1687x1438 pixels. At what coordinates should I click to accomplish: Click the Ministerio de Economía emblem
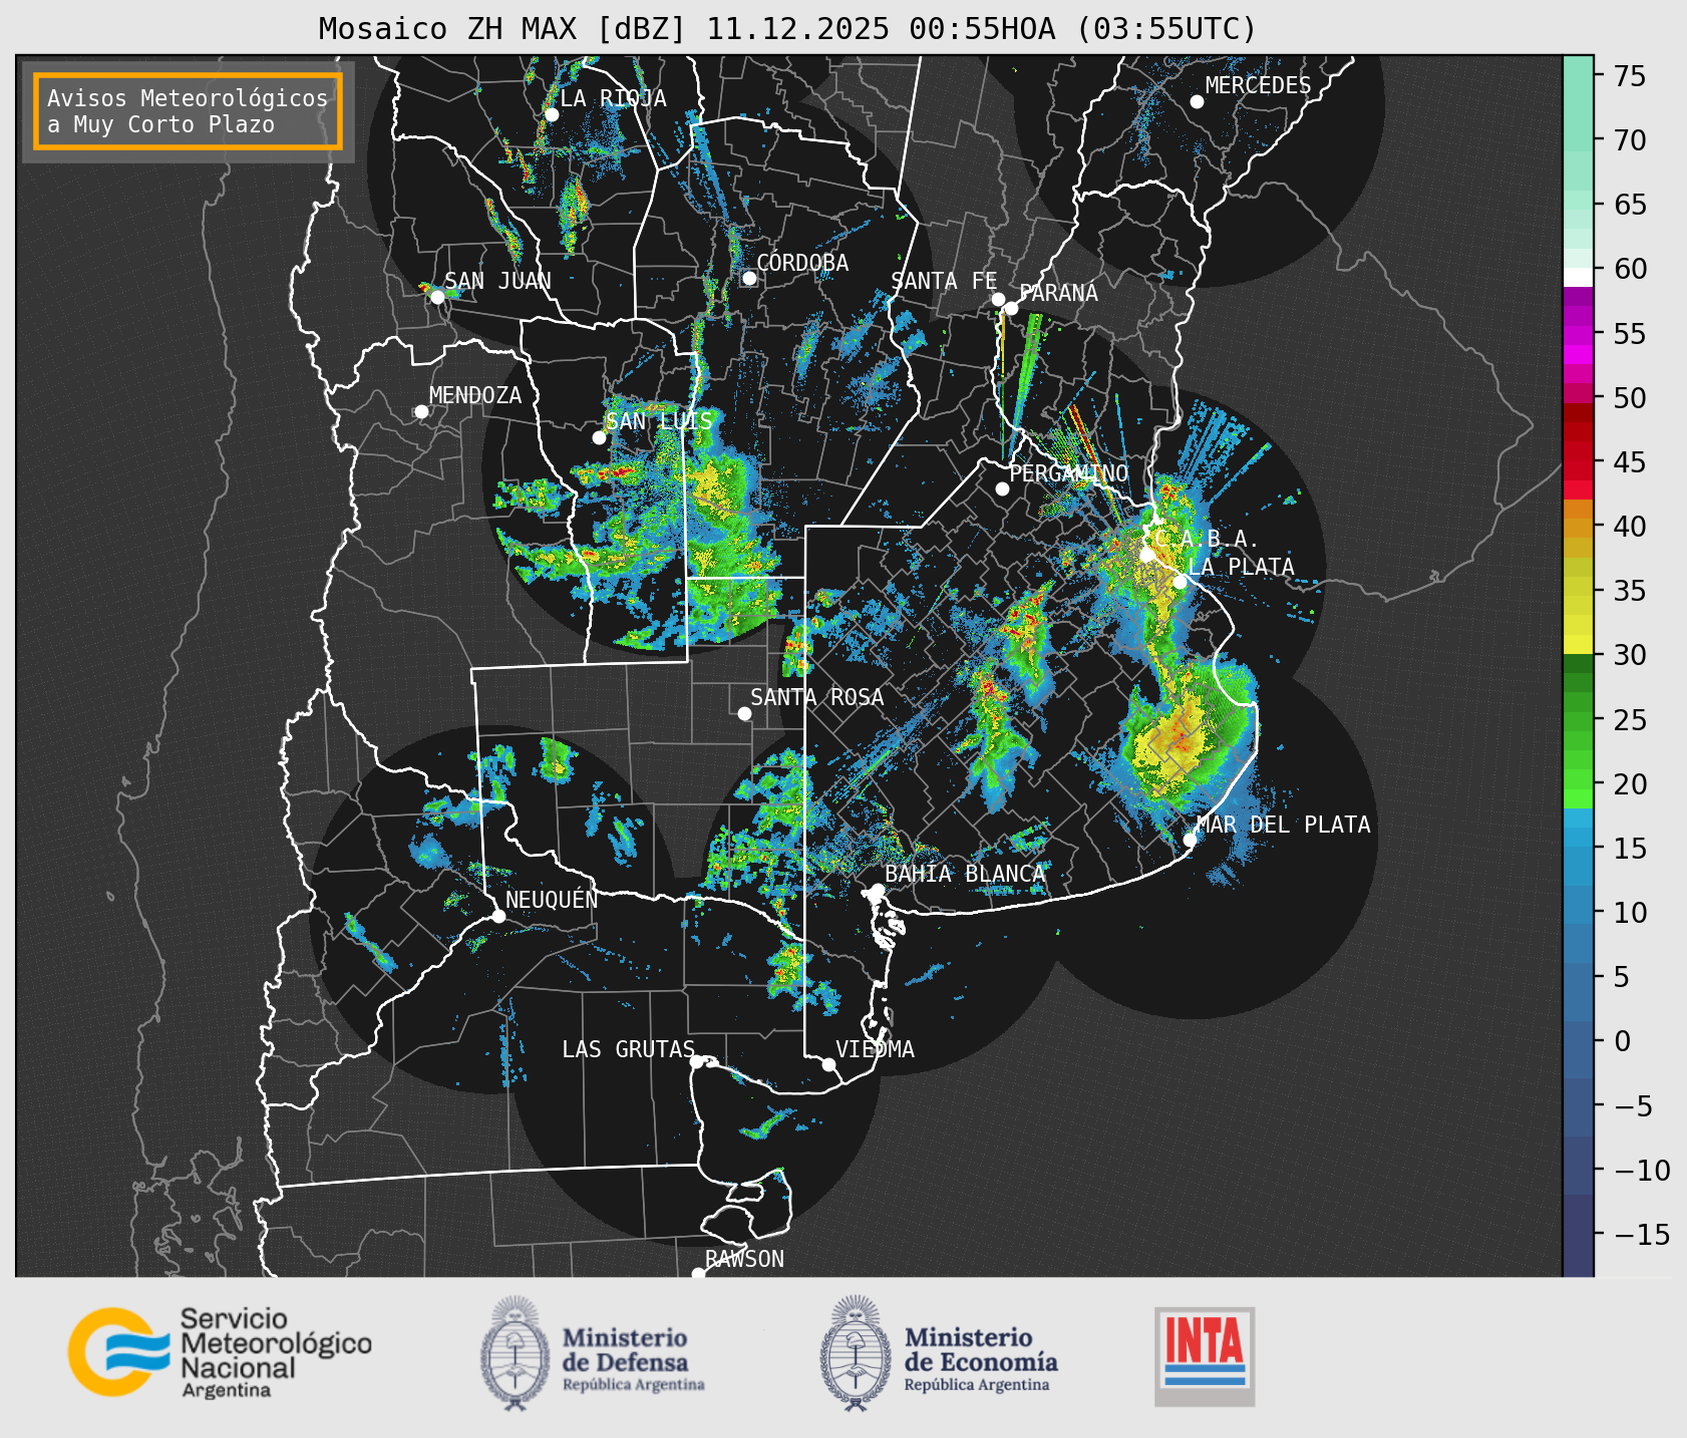[855, 1353]
